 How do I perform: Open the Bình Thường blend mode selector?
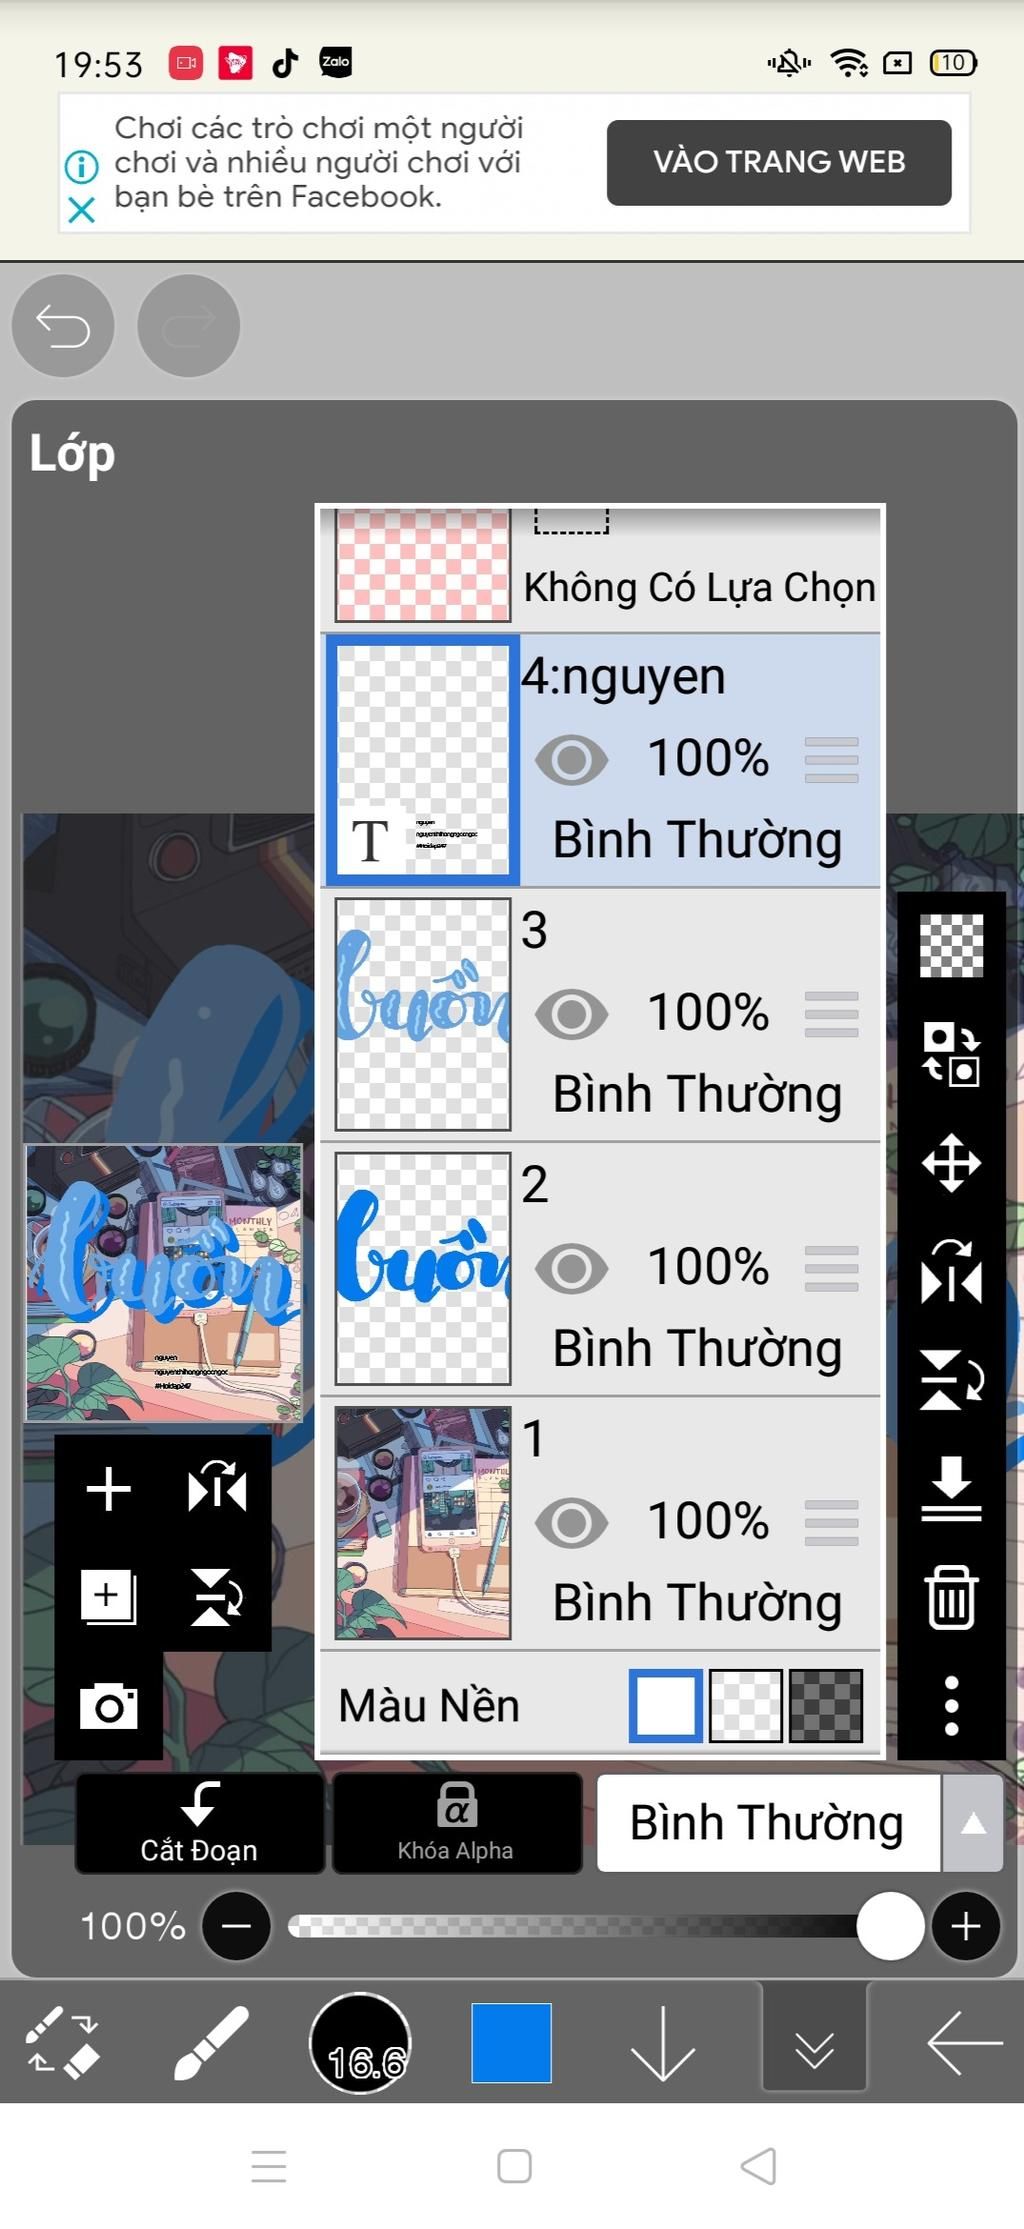pos(767,1823)
